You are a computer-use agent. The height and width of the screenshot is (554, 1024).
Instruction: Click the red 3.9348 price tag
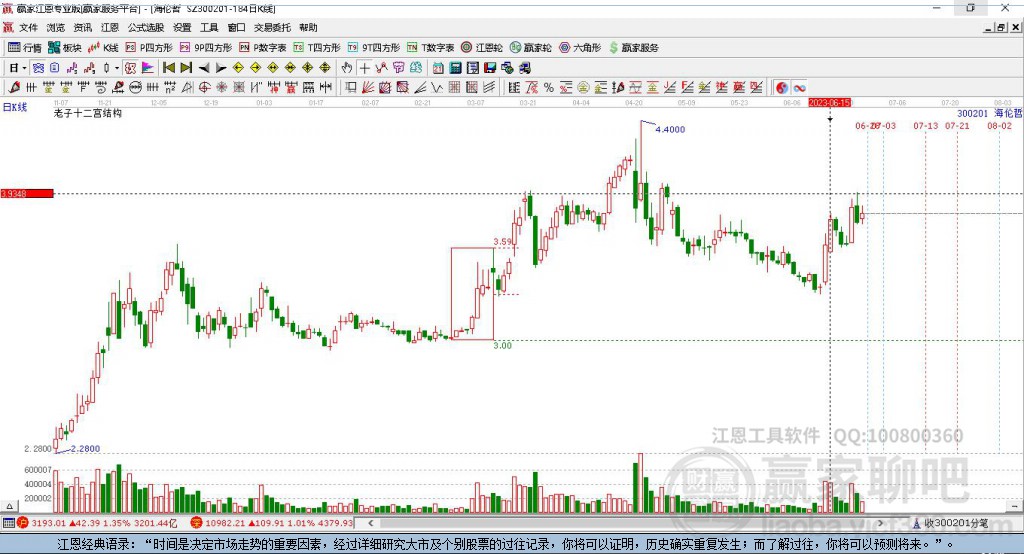tap(27, 193)
